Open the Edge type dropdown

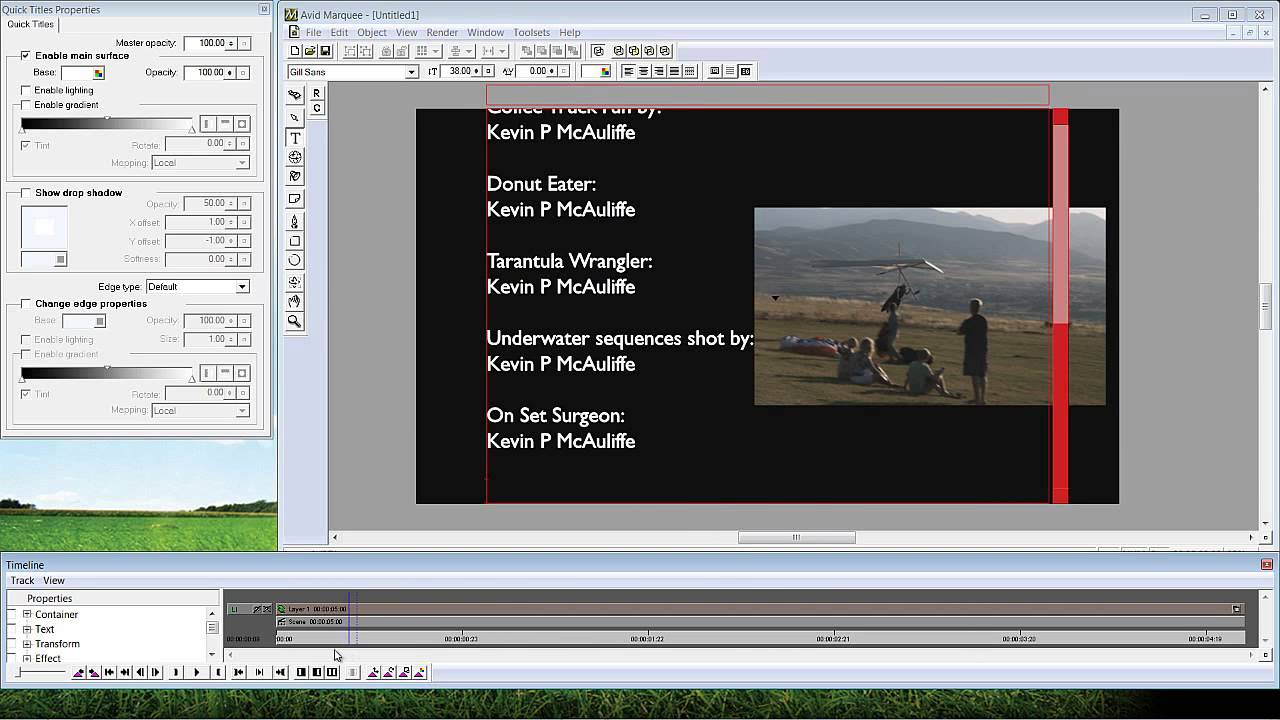click(x=241, y=287)
